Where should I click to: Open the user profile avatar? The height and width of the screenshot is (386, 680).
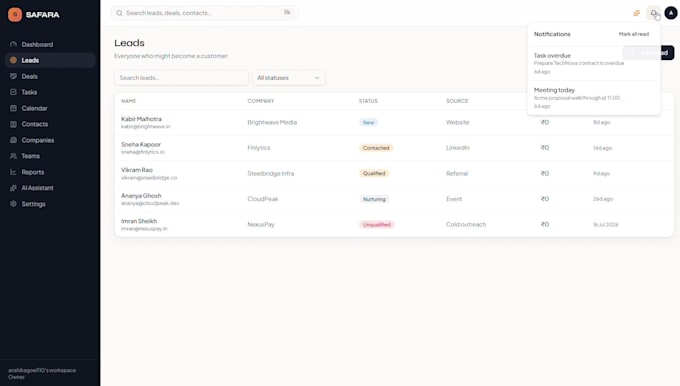coord(671,13)
